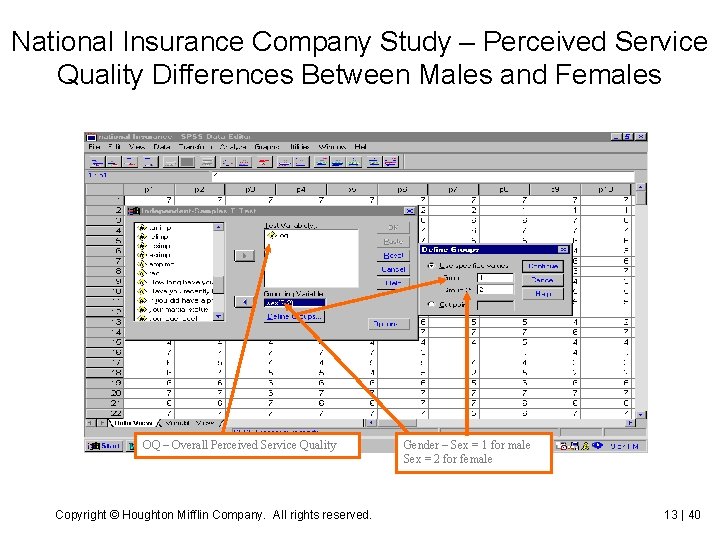This screenshot has height=540, width=720.
Task: Click Cancel in Define Groups dialog
Action: pos(543,280)
